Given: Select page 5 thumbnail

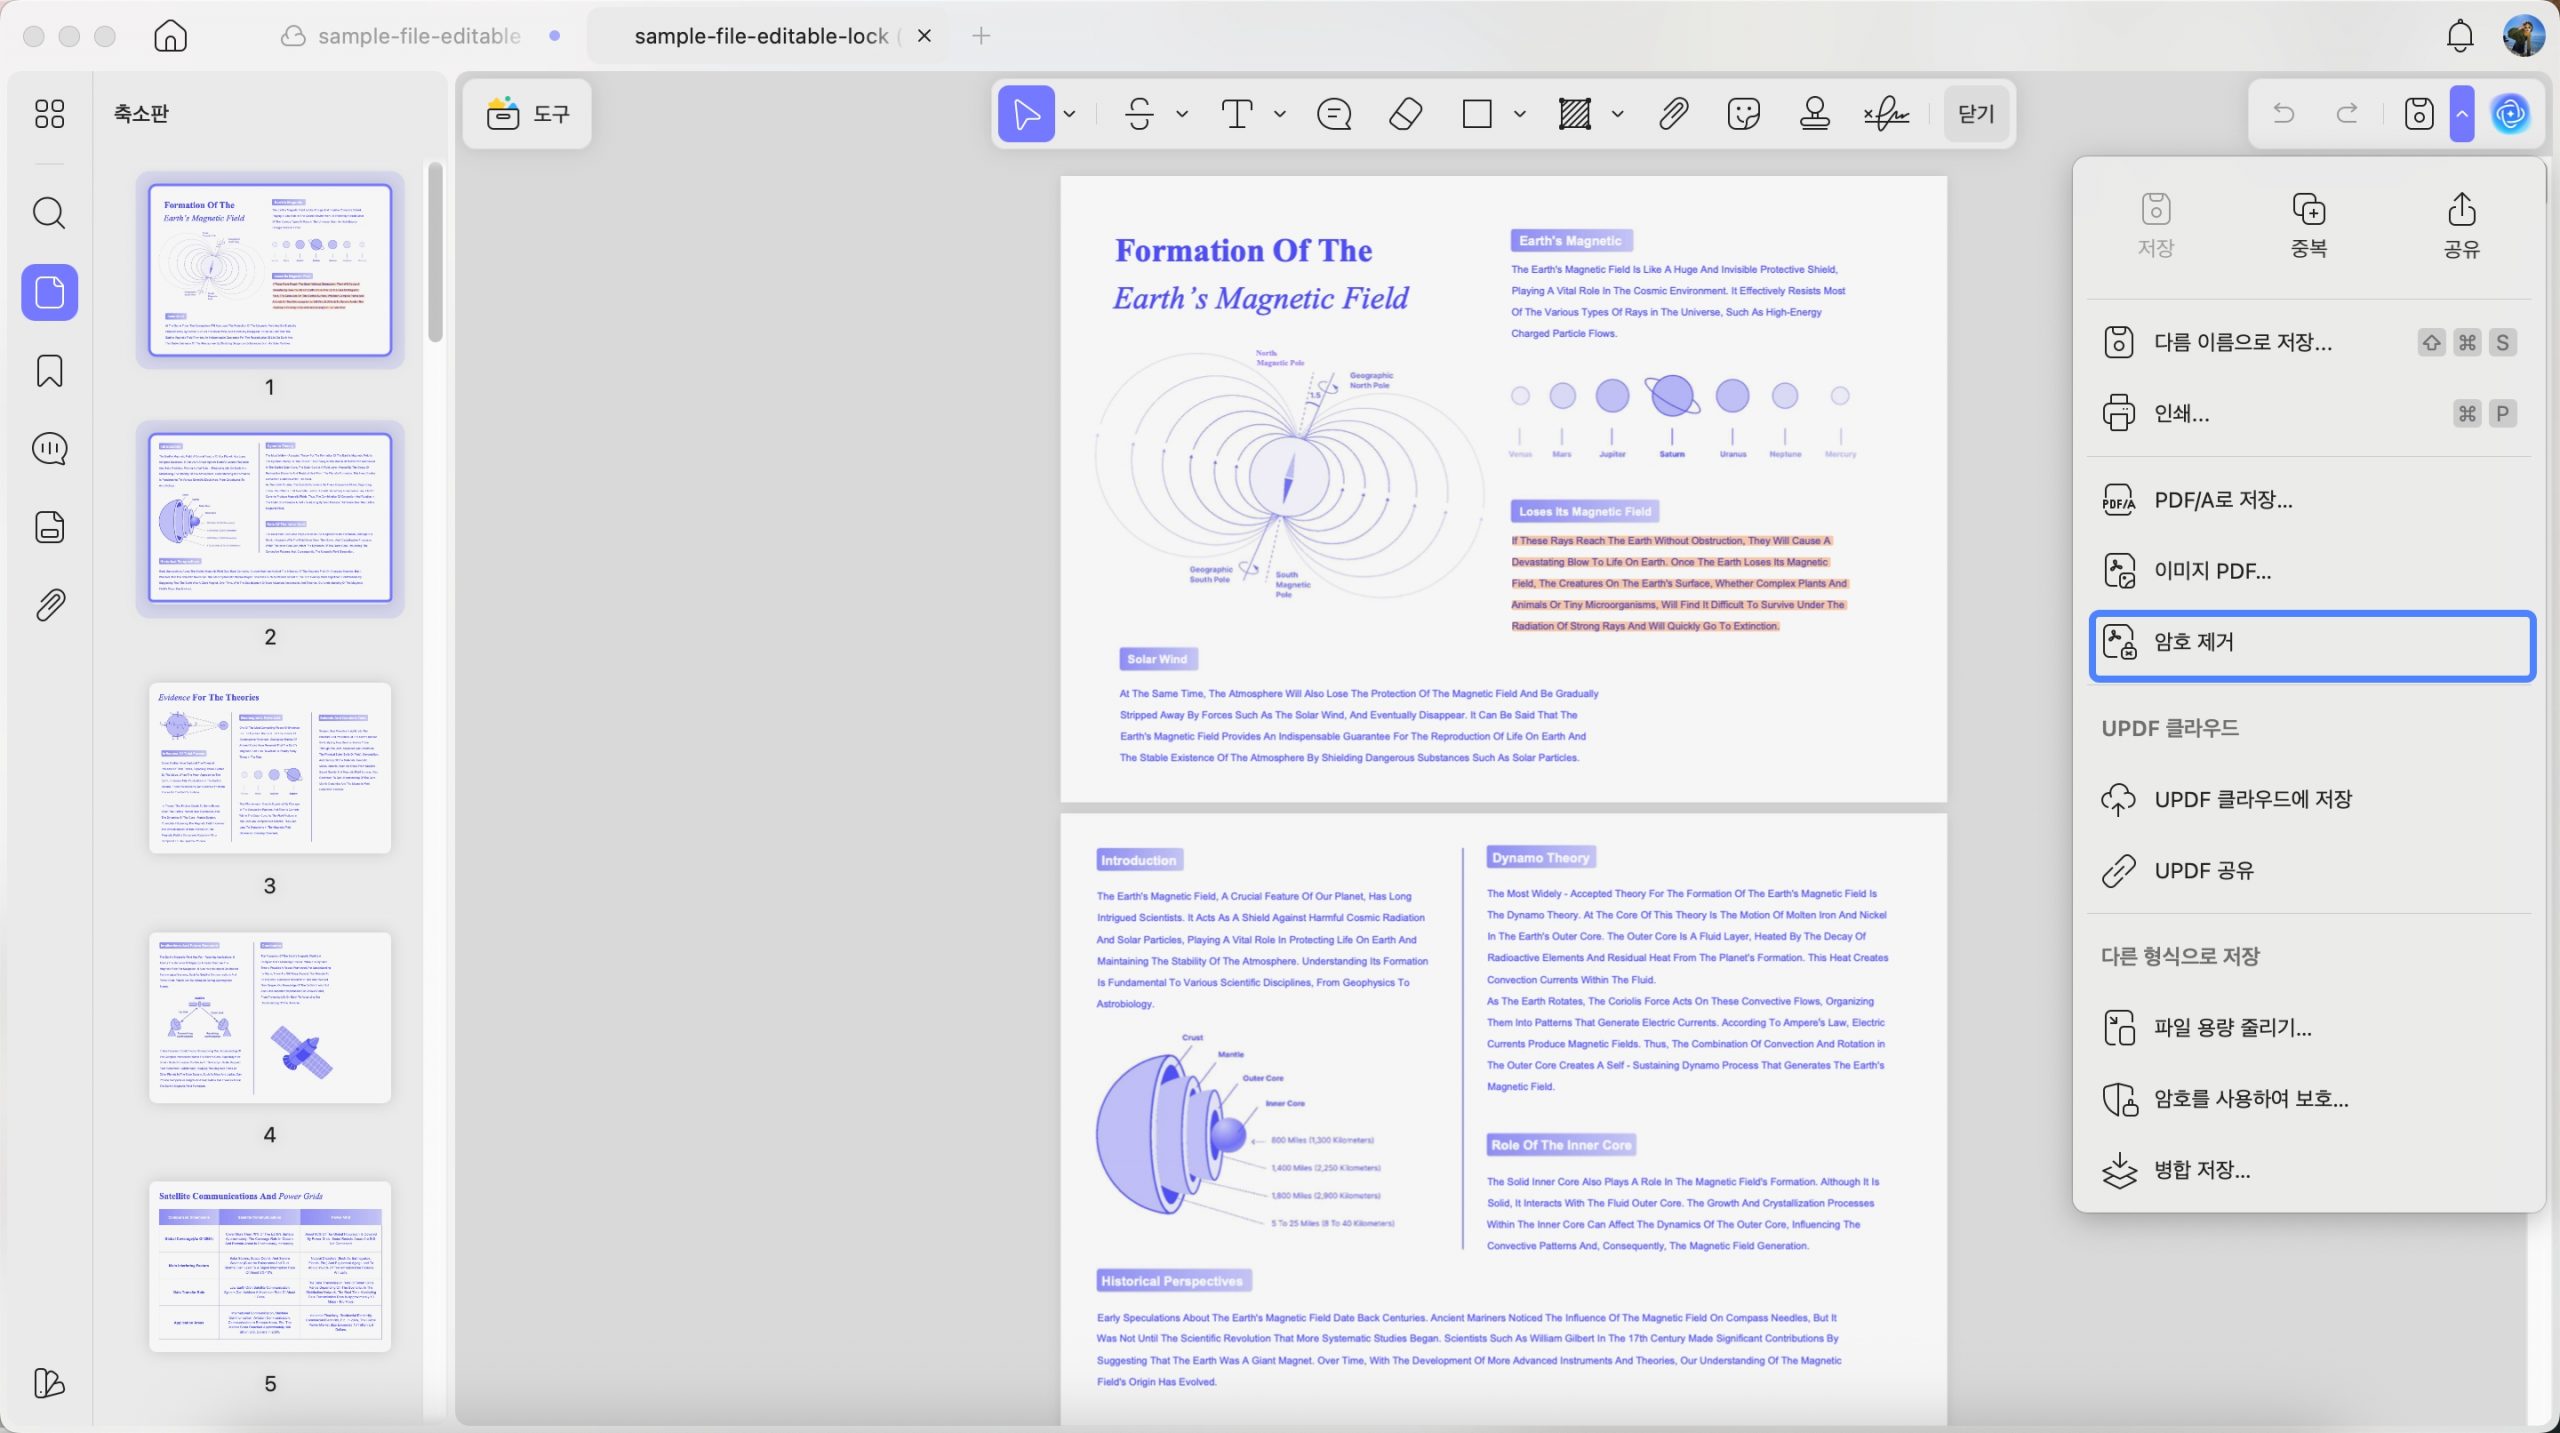Looking at the screenshot, I should (270, 1266).
